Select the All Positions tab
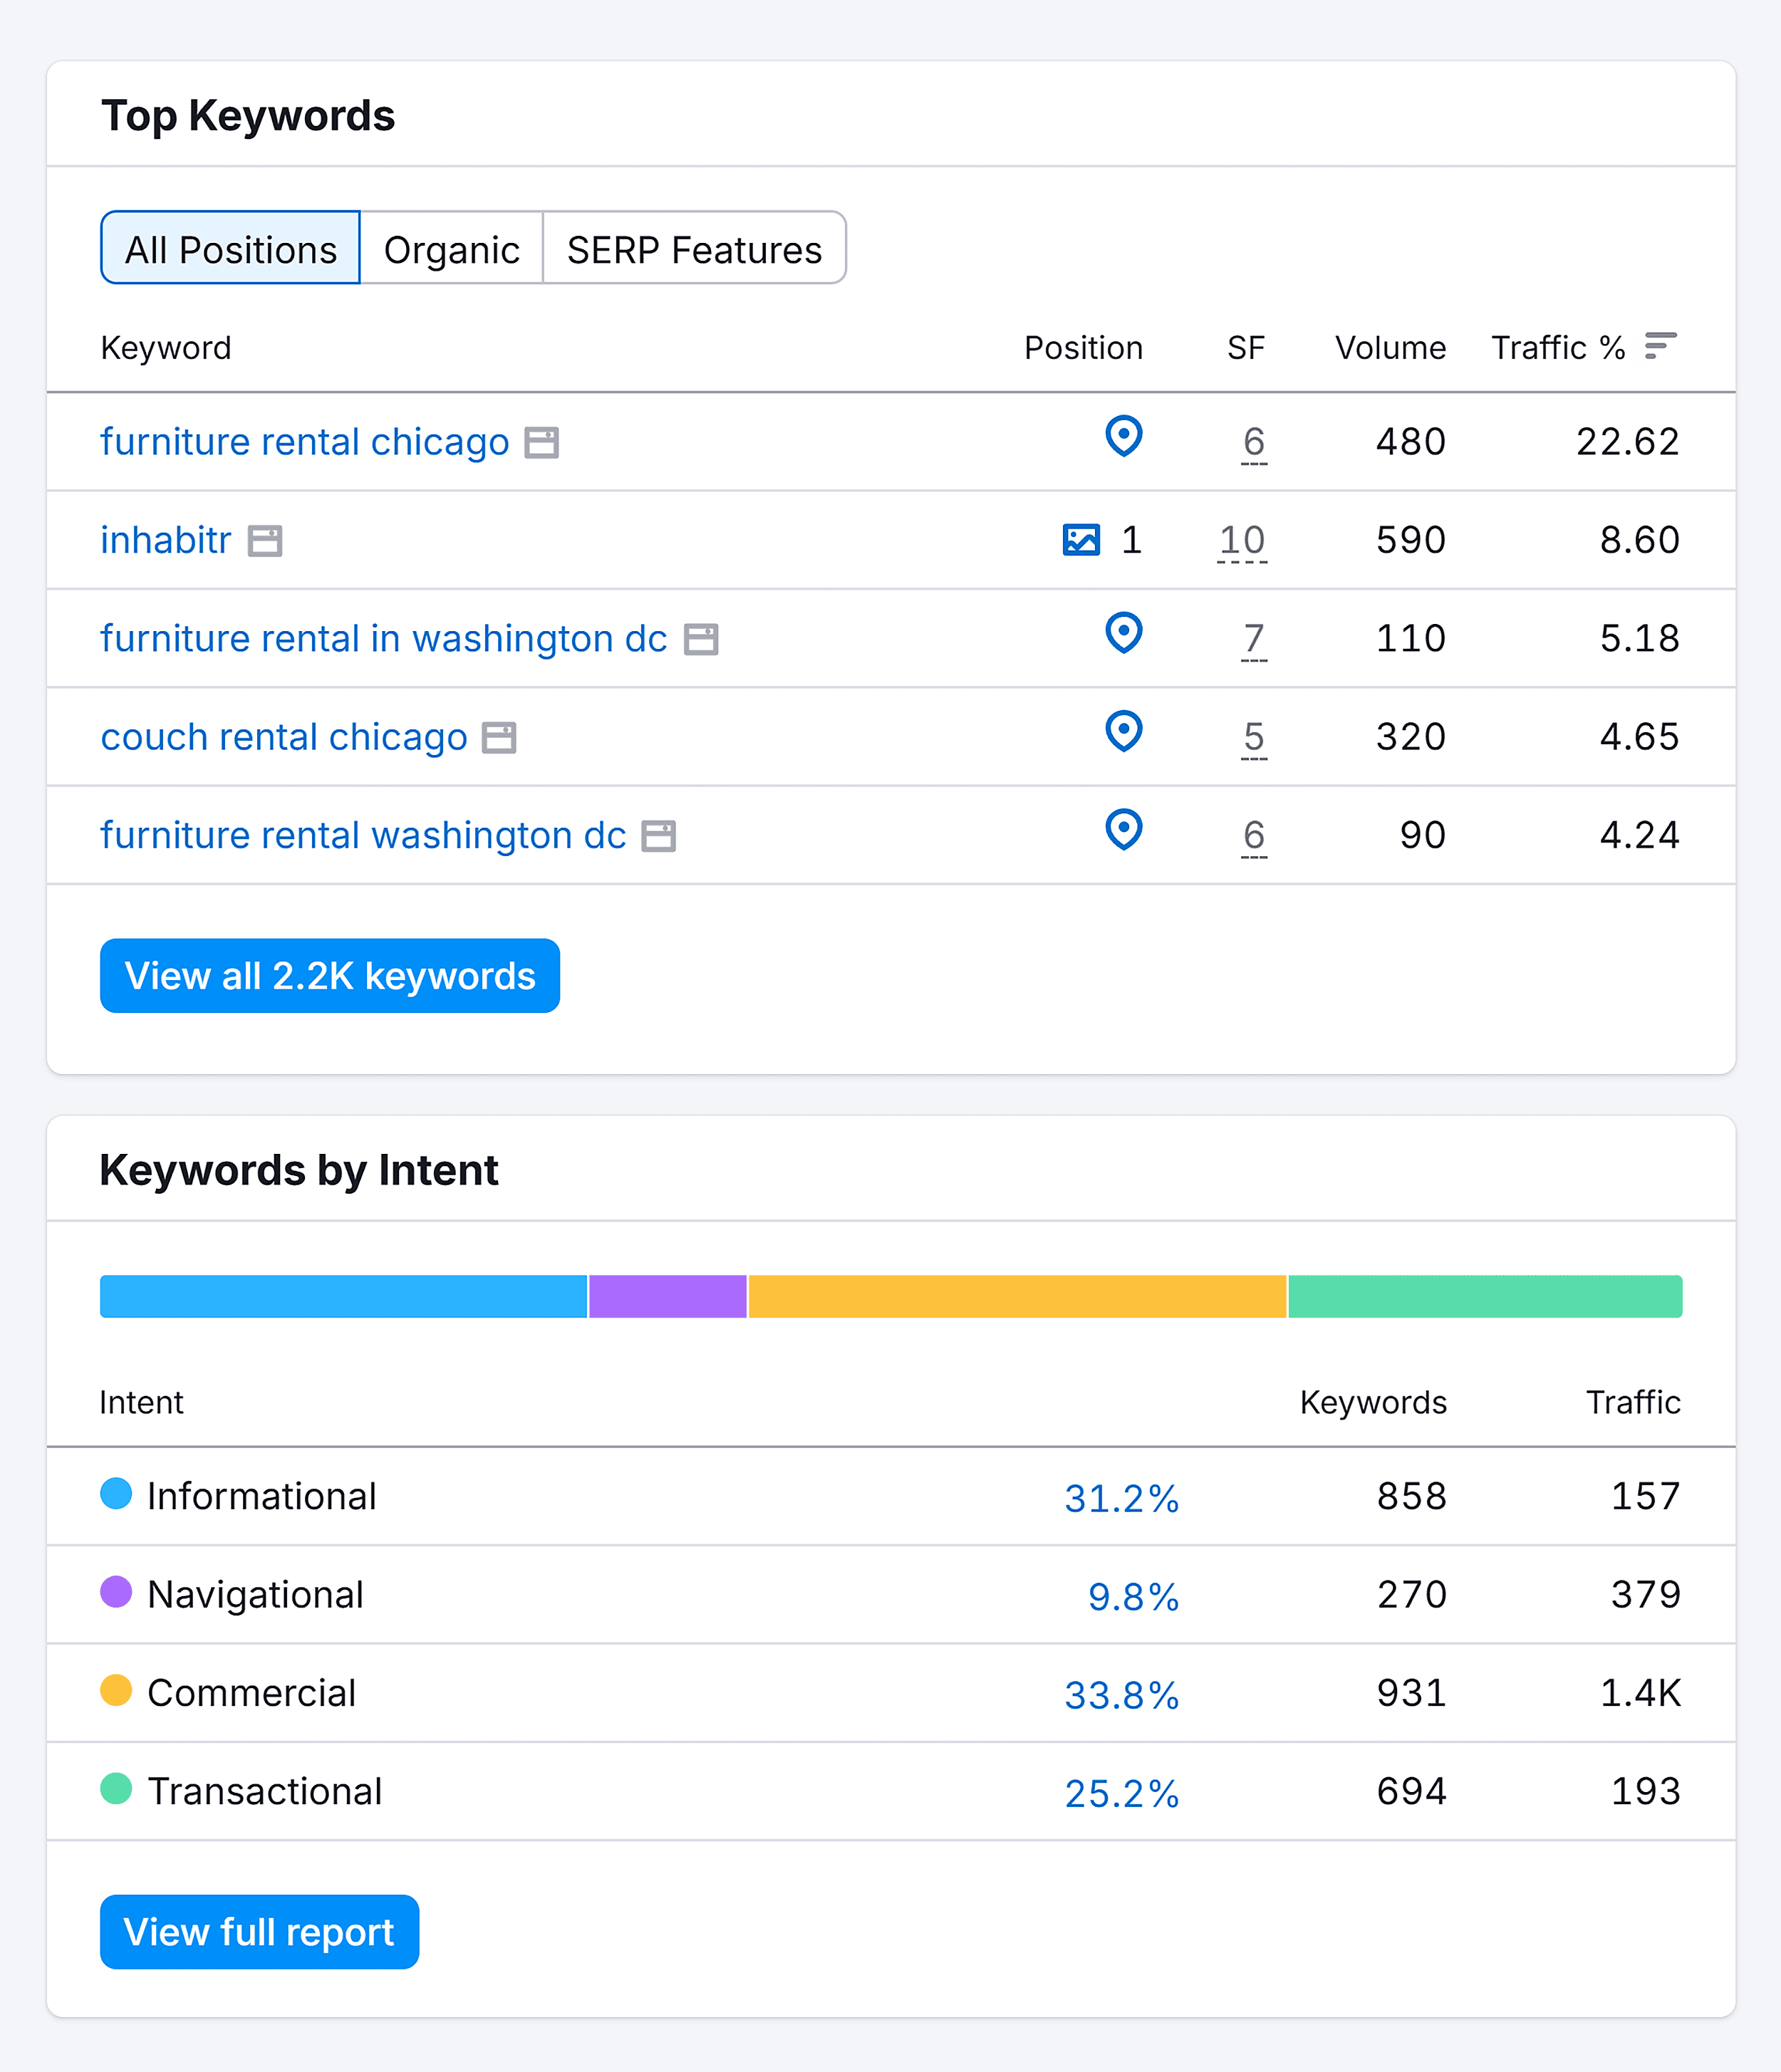 point(231,249)
